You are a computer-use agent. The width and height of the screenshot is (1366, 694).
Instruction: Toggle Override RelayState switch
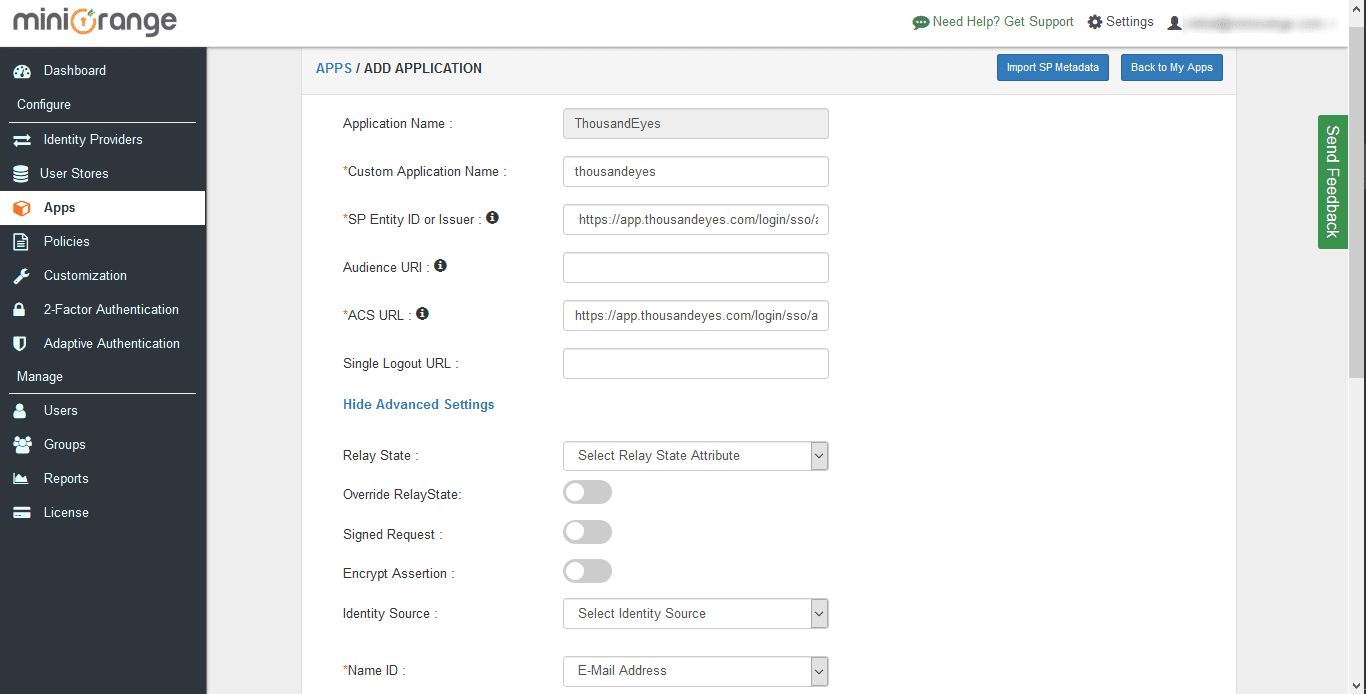(587, 493)
